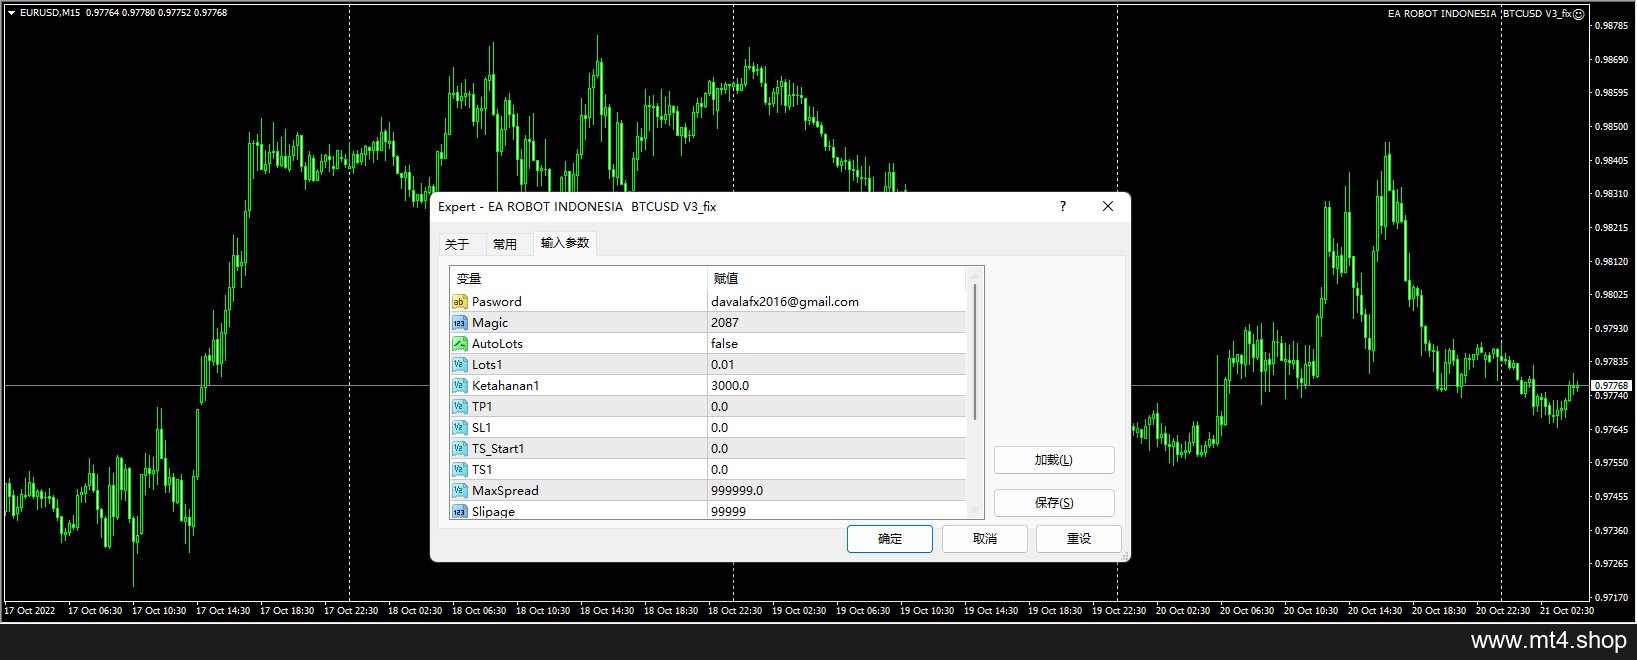Click the 赋值 column header
This screenshot has width=1637, height=660.
(837, 279)
